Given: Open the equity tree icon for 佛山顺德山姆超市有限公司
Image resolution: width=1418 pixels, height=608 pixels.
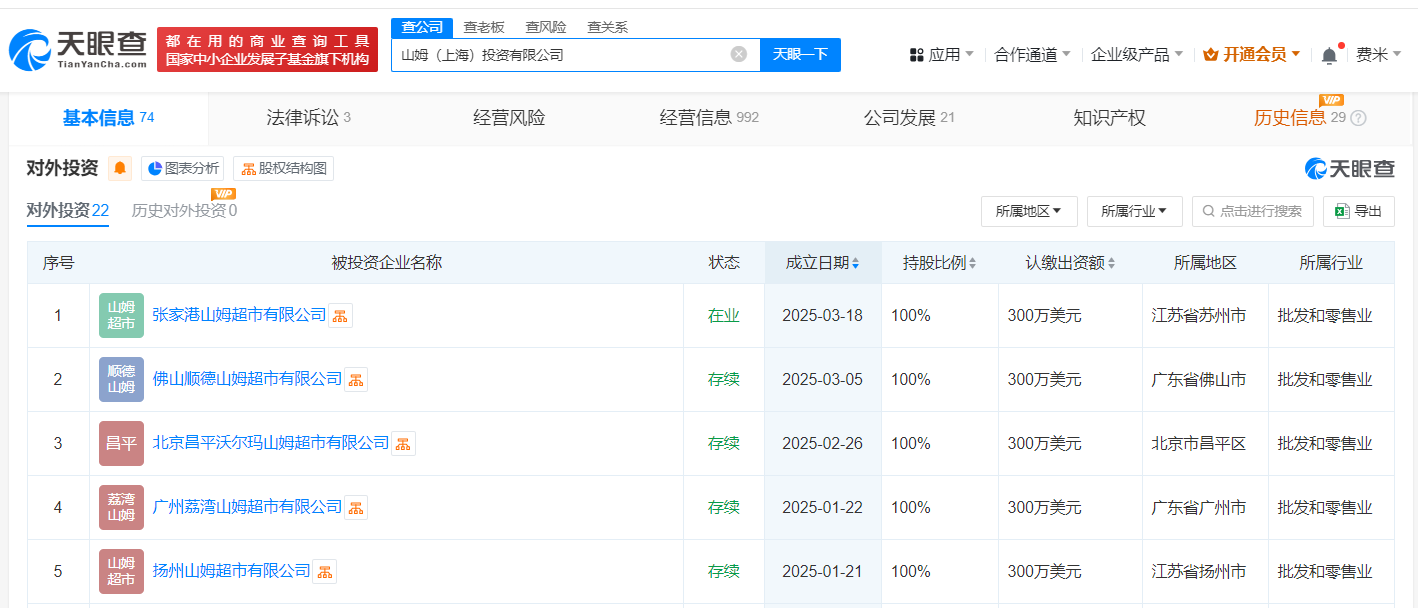Looking at the screenshot, I should click(356, 379).
